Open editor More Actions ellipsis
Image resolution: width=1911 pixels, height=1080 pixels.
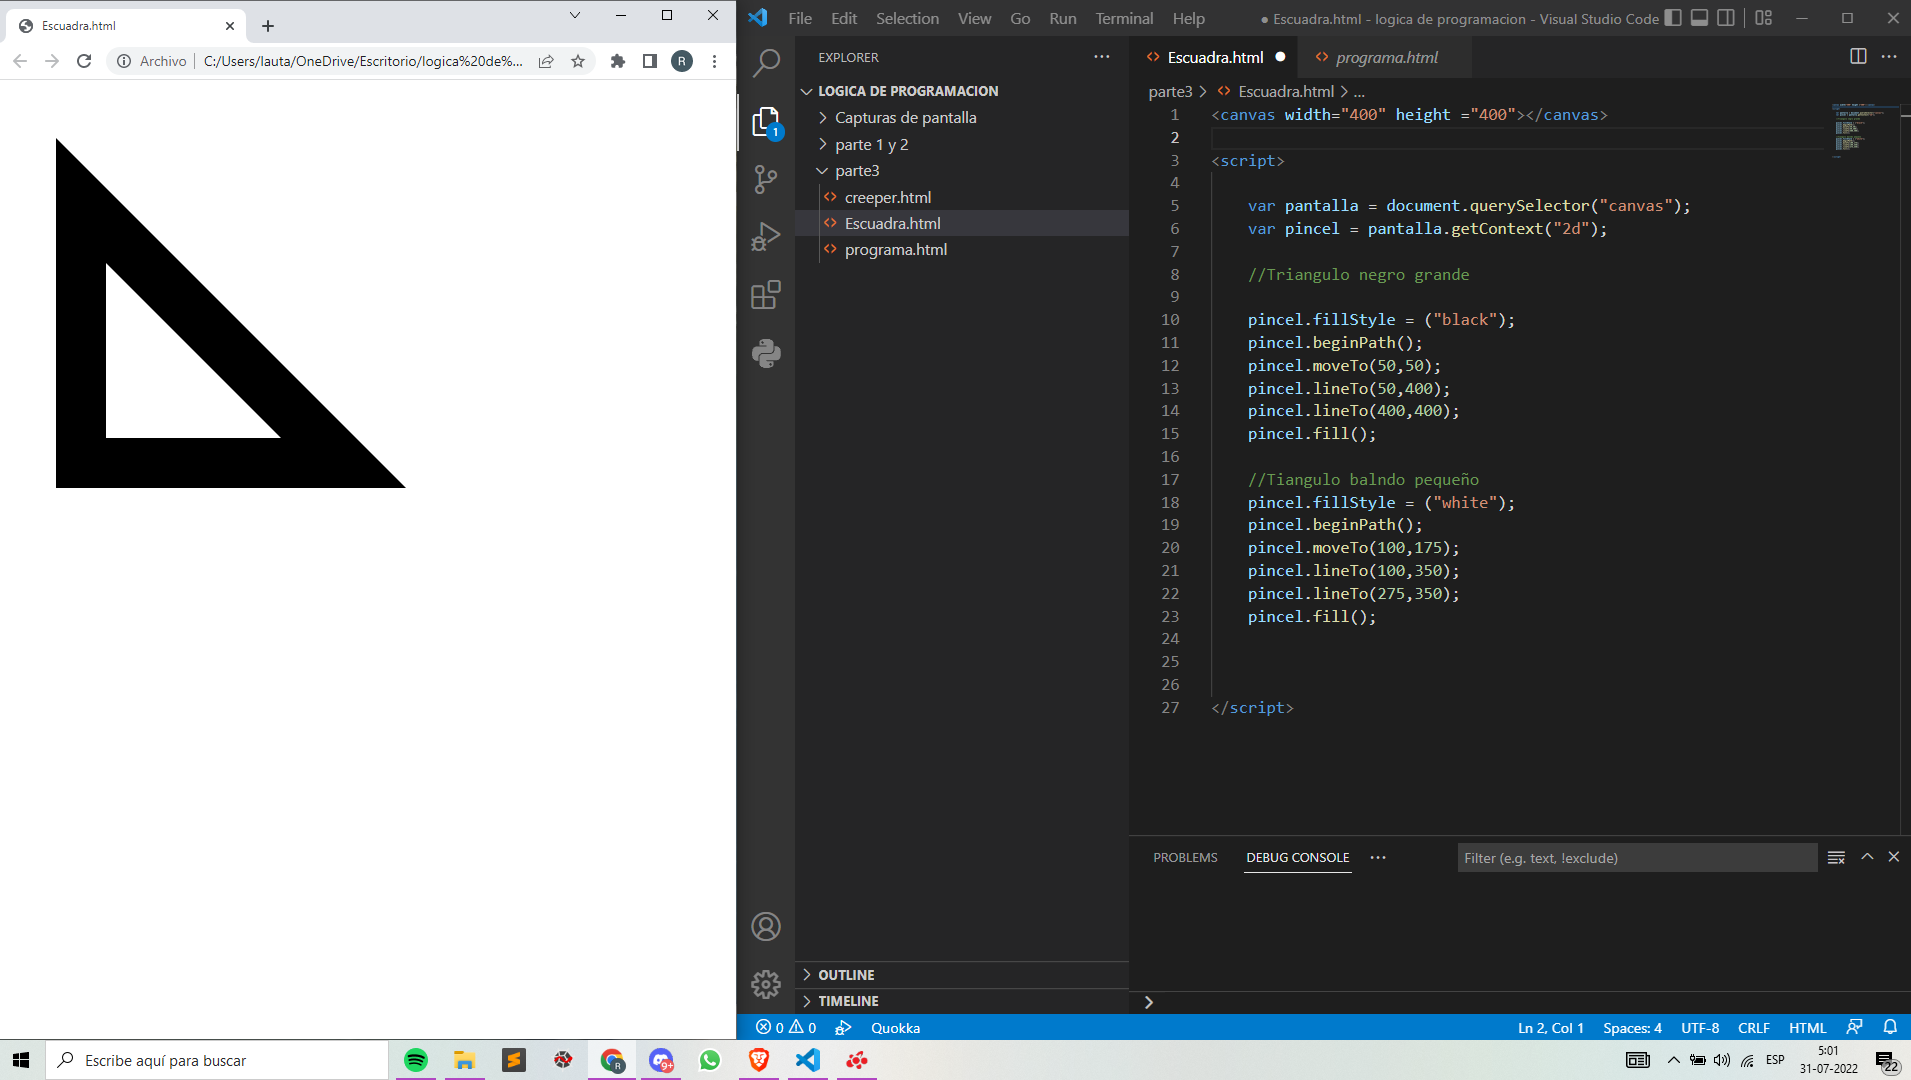(1889, 57)
